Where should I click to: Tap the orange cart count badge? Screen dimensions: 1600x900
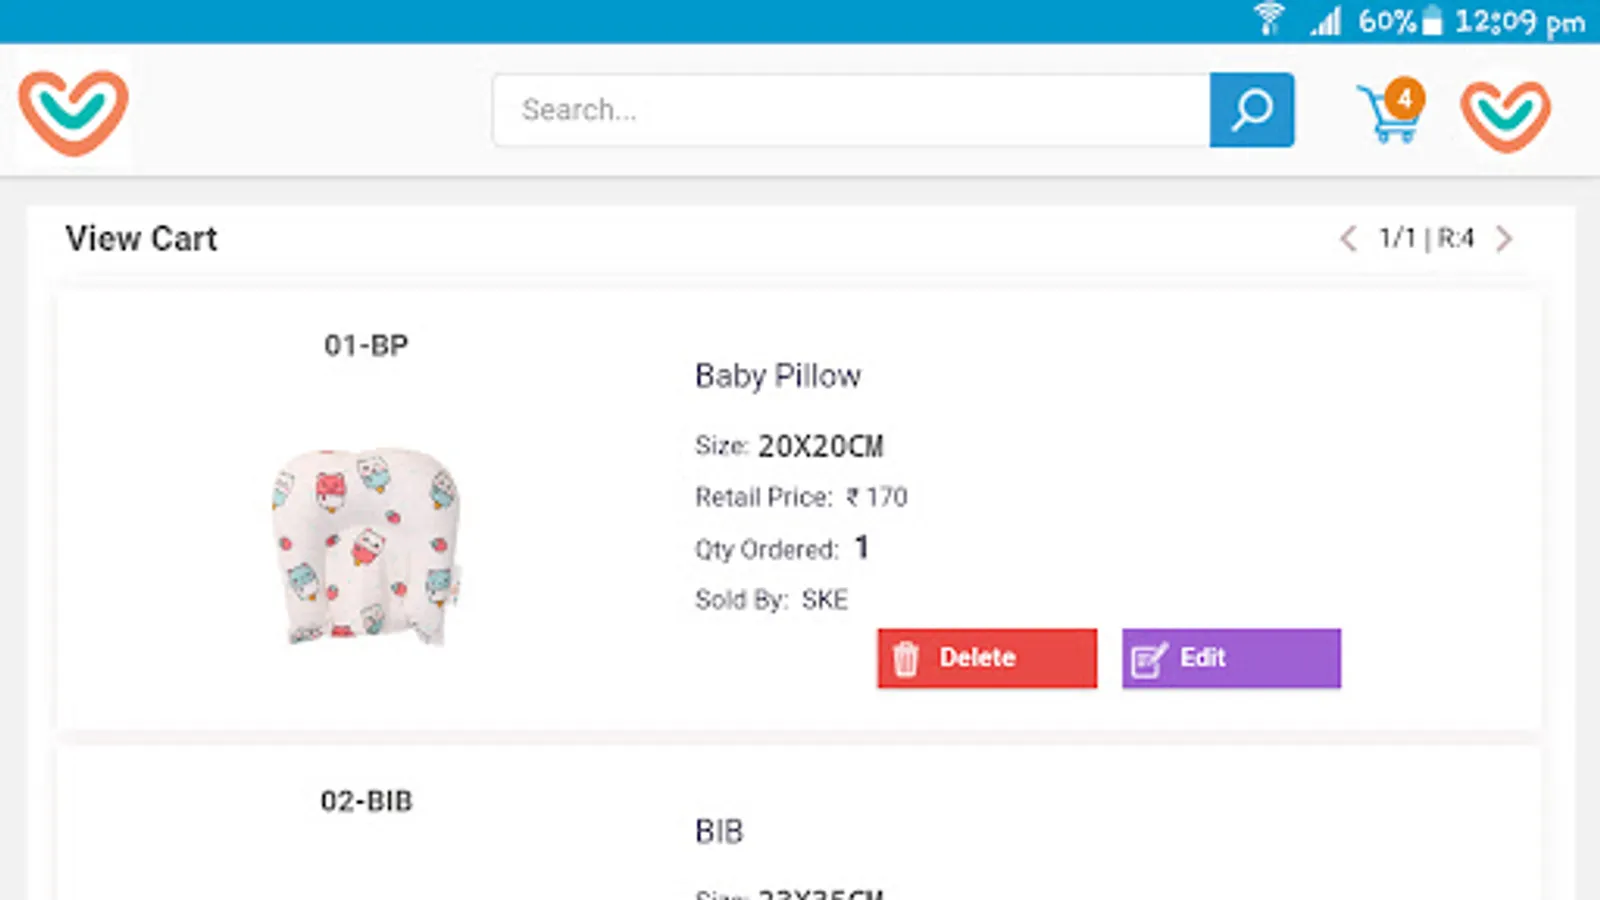1405,98
